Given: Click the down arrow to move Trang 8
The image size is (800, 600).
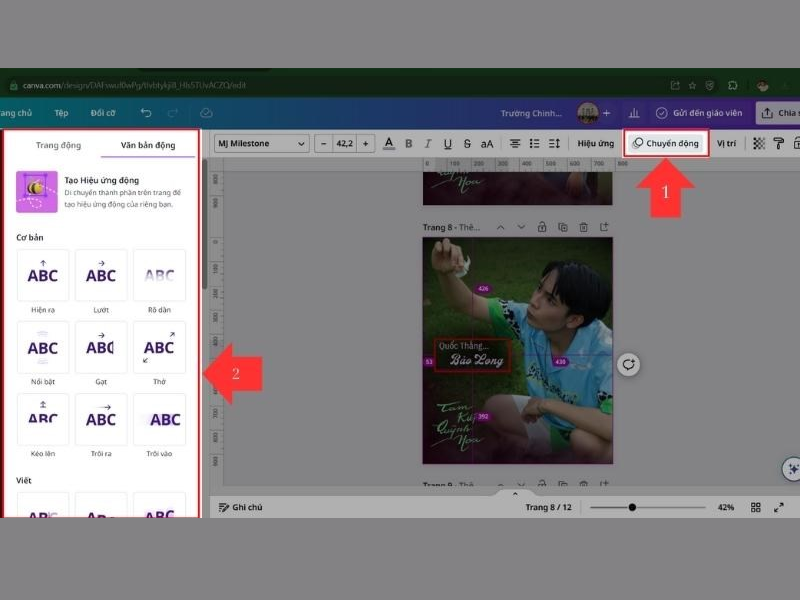Looking at the screenshot, I should coord(521,226).
